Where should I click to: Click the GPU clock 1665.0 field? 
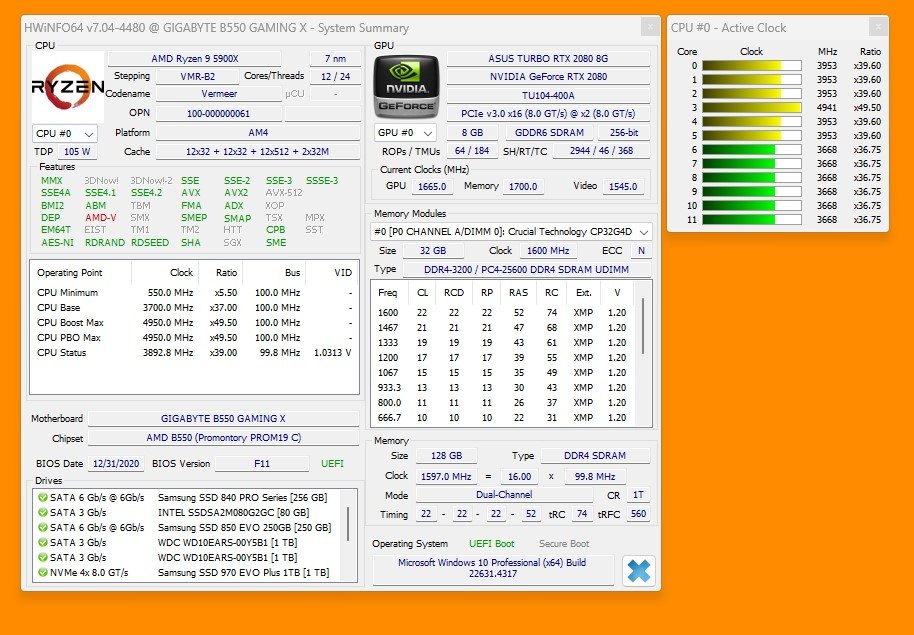432,187
